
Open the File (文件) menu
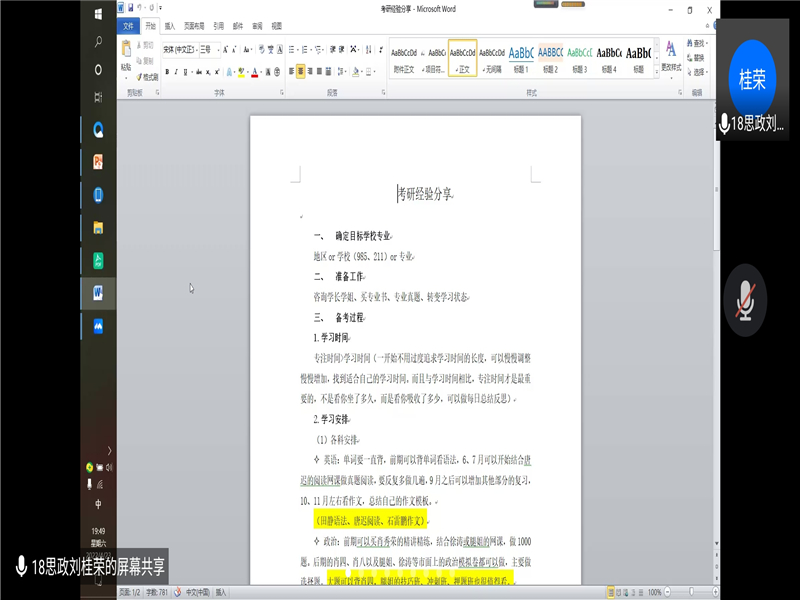(x=128, y=26)
